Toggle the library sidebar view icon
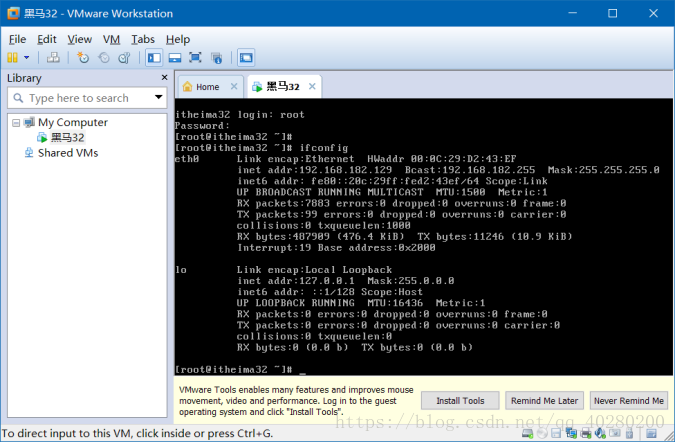Image resolution: width=676 pixels, height=442 pixels. 154,58
